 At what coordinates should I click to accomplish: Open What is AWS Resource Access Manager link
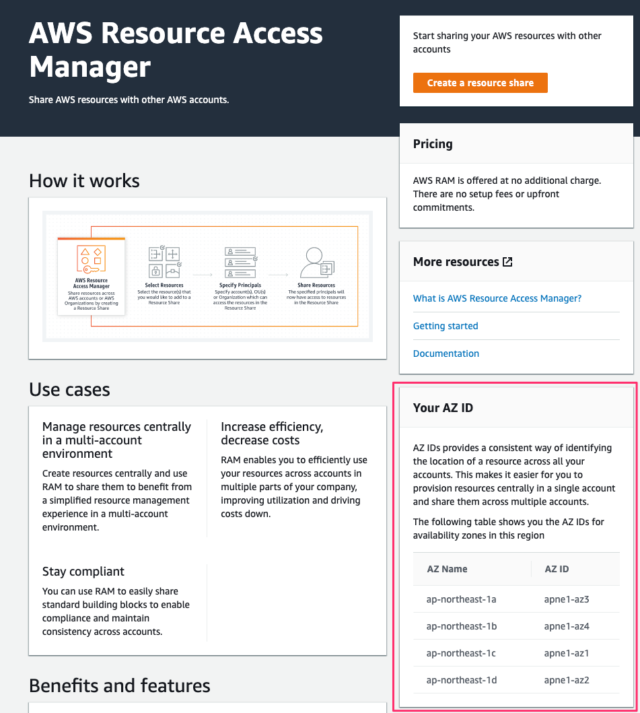(x=497, y=298)
